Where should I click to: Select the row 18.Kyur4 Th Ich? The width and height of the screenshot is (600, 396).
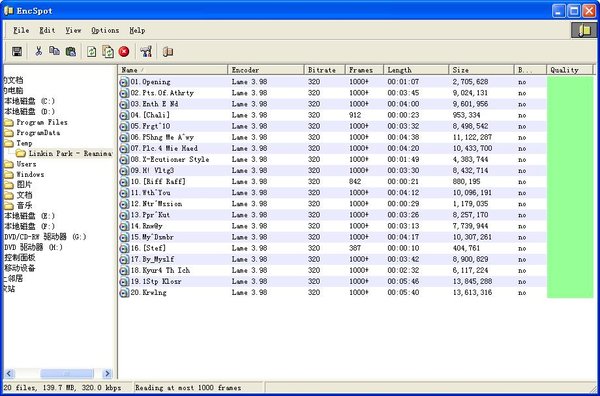(332, 271)
